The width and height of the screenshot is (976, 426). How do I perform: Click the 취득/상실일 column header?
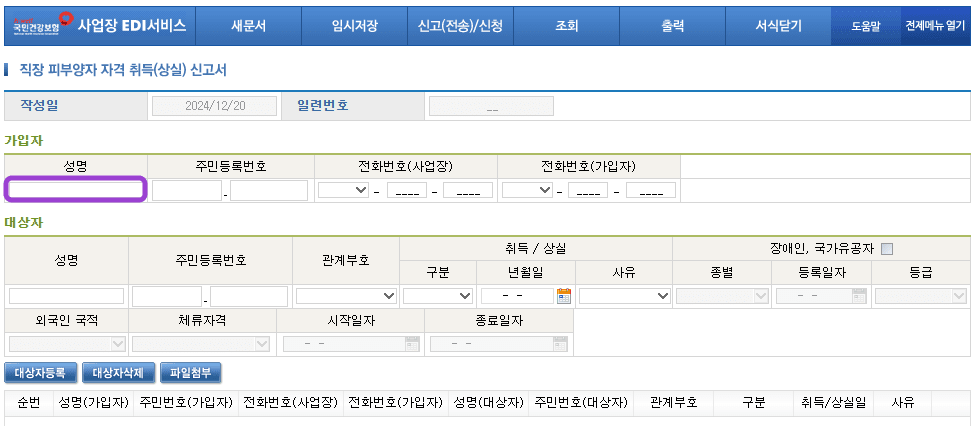point(833,403)
